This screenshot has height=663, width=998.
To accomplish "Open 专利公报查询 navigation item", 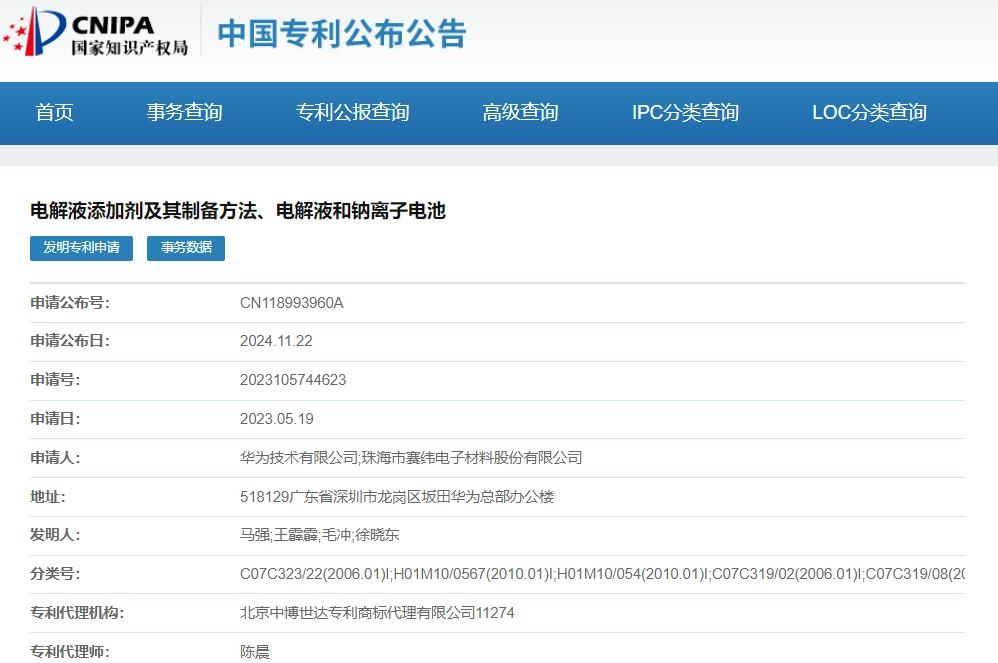I will [351, 113].
